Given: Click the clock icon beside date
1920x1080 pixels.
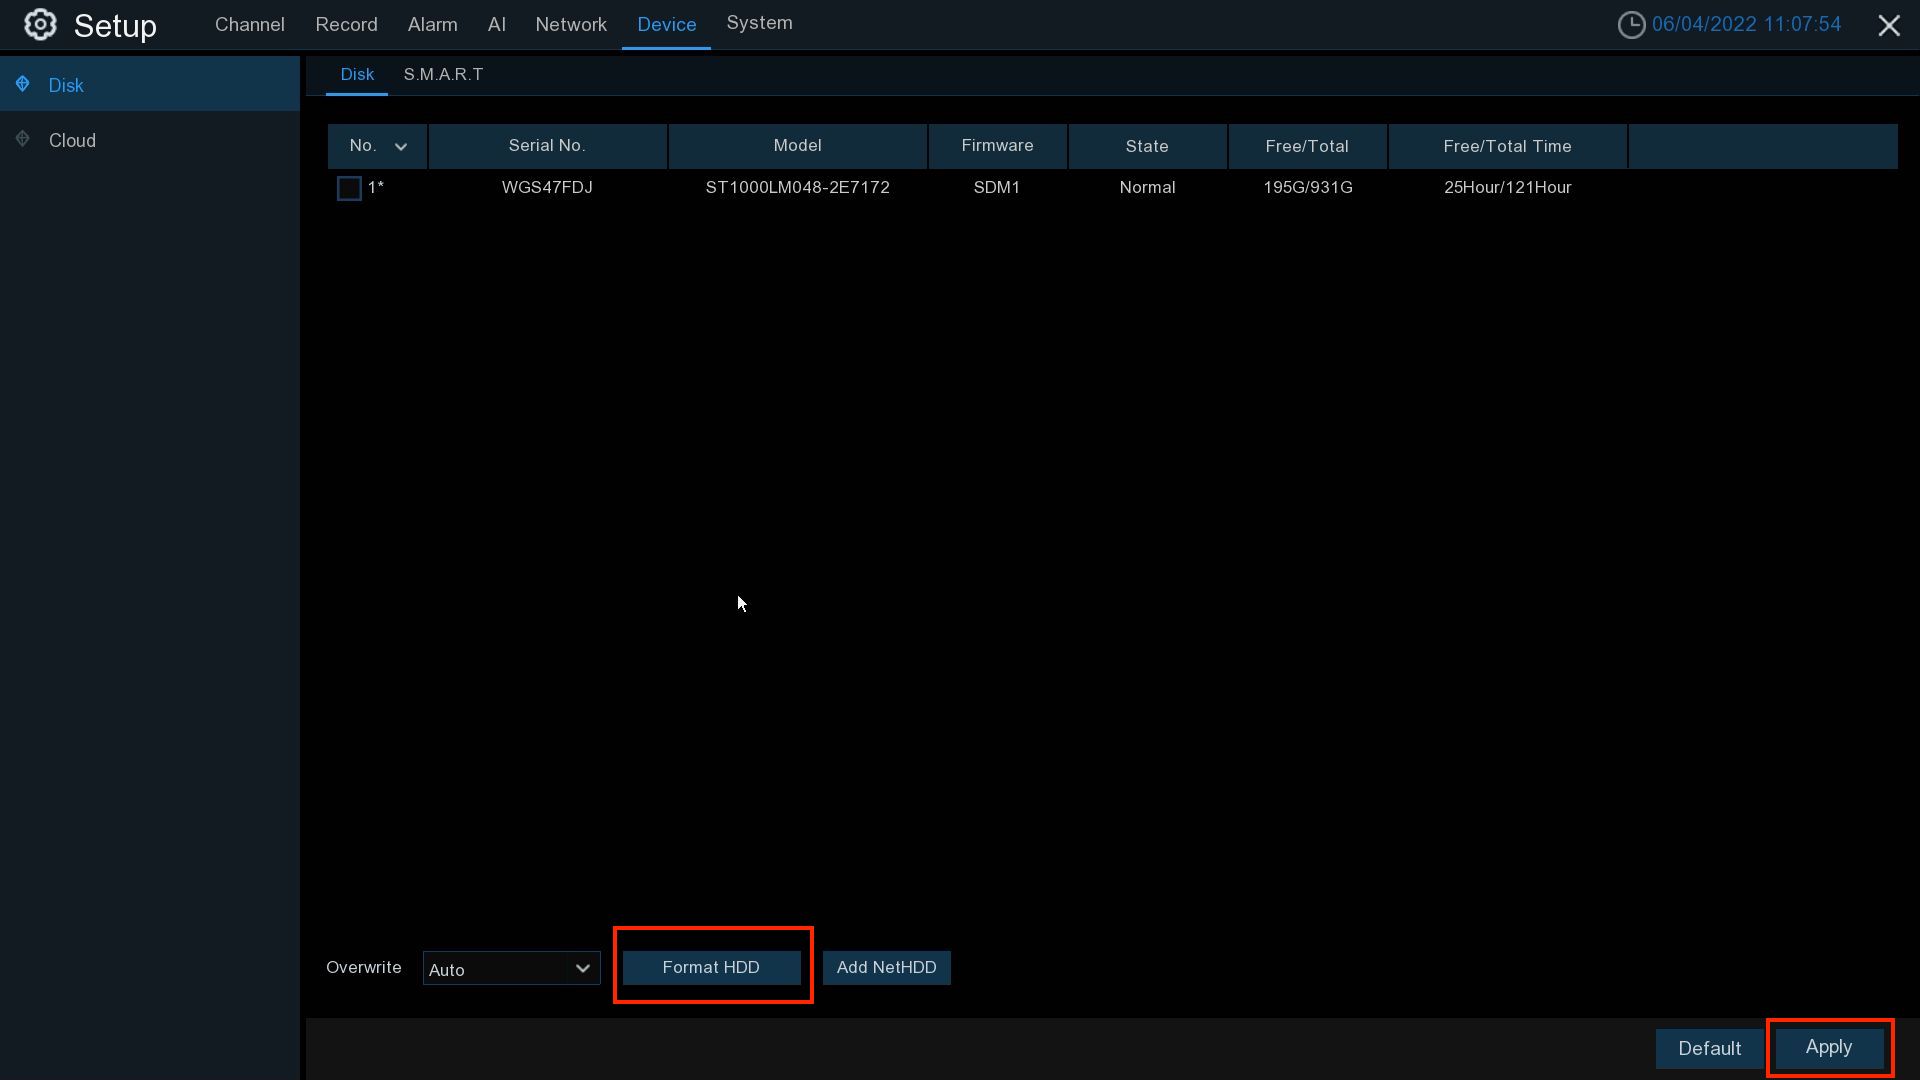Looking at the screenshot, I should (1631, 25).
